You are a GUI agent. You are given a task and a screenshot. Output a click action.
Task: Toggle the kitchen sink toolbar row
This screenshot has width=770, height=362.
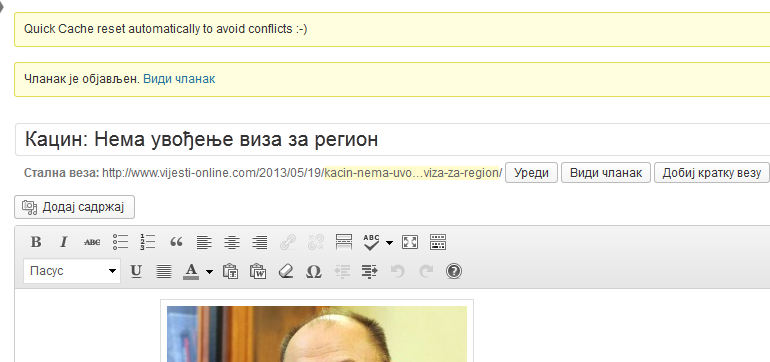tap(438, 242)
